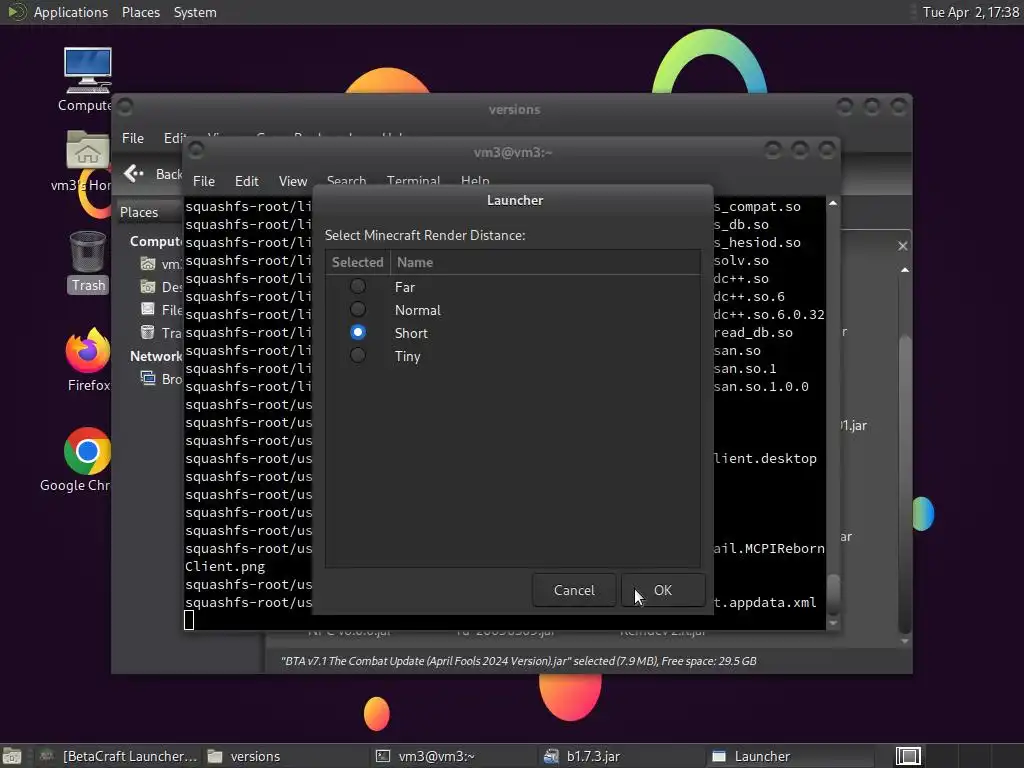Open the terminal Edit menu
Screen dimensions: 1024x768
[247, 181]
